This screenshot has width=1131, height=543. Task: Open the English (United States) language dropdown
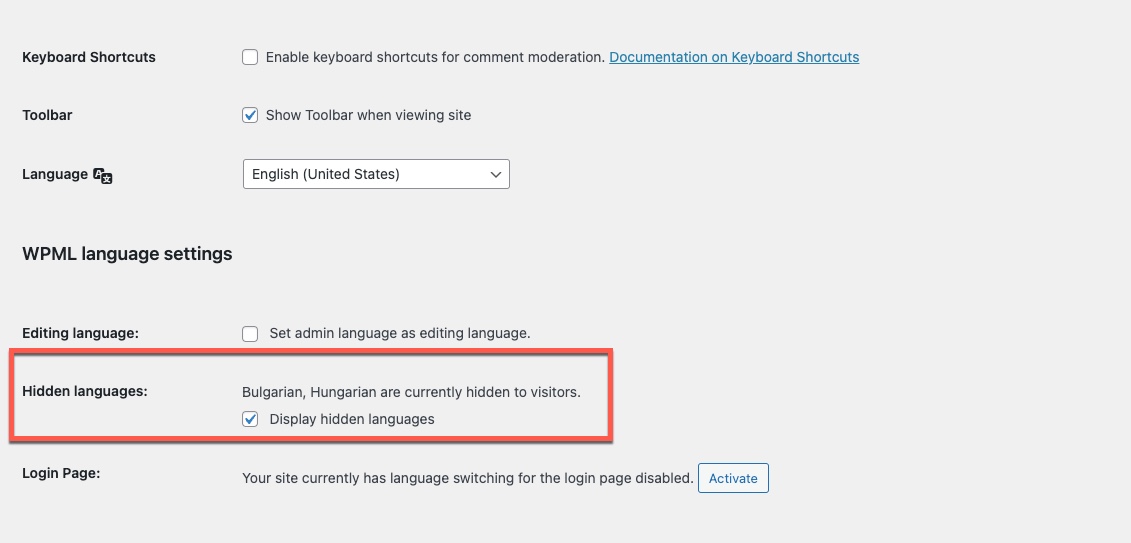(376, 174)
